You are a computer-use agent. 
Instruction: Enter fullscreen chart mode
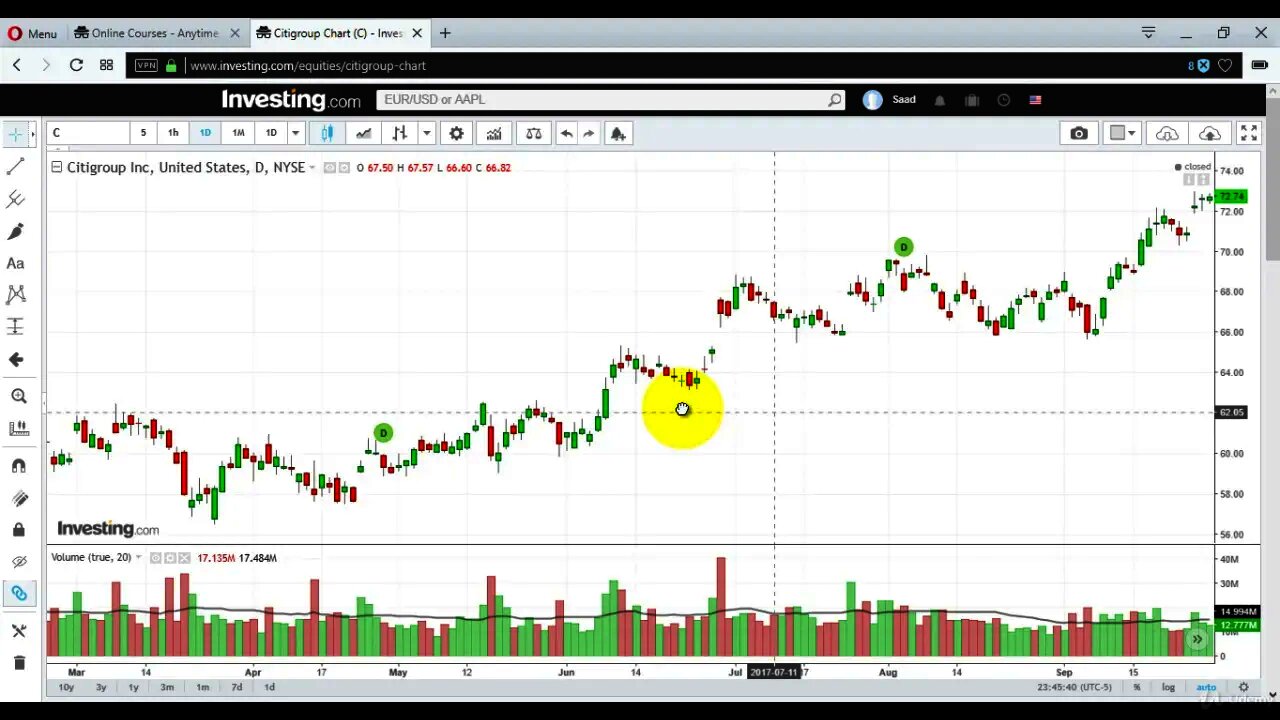point(1249,133)
